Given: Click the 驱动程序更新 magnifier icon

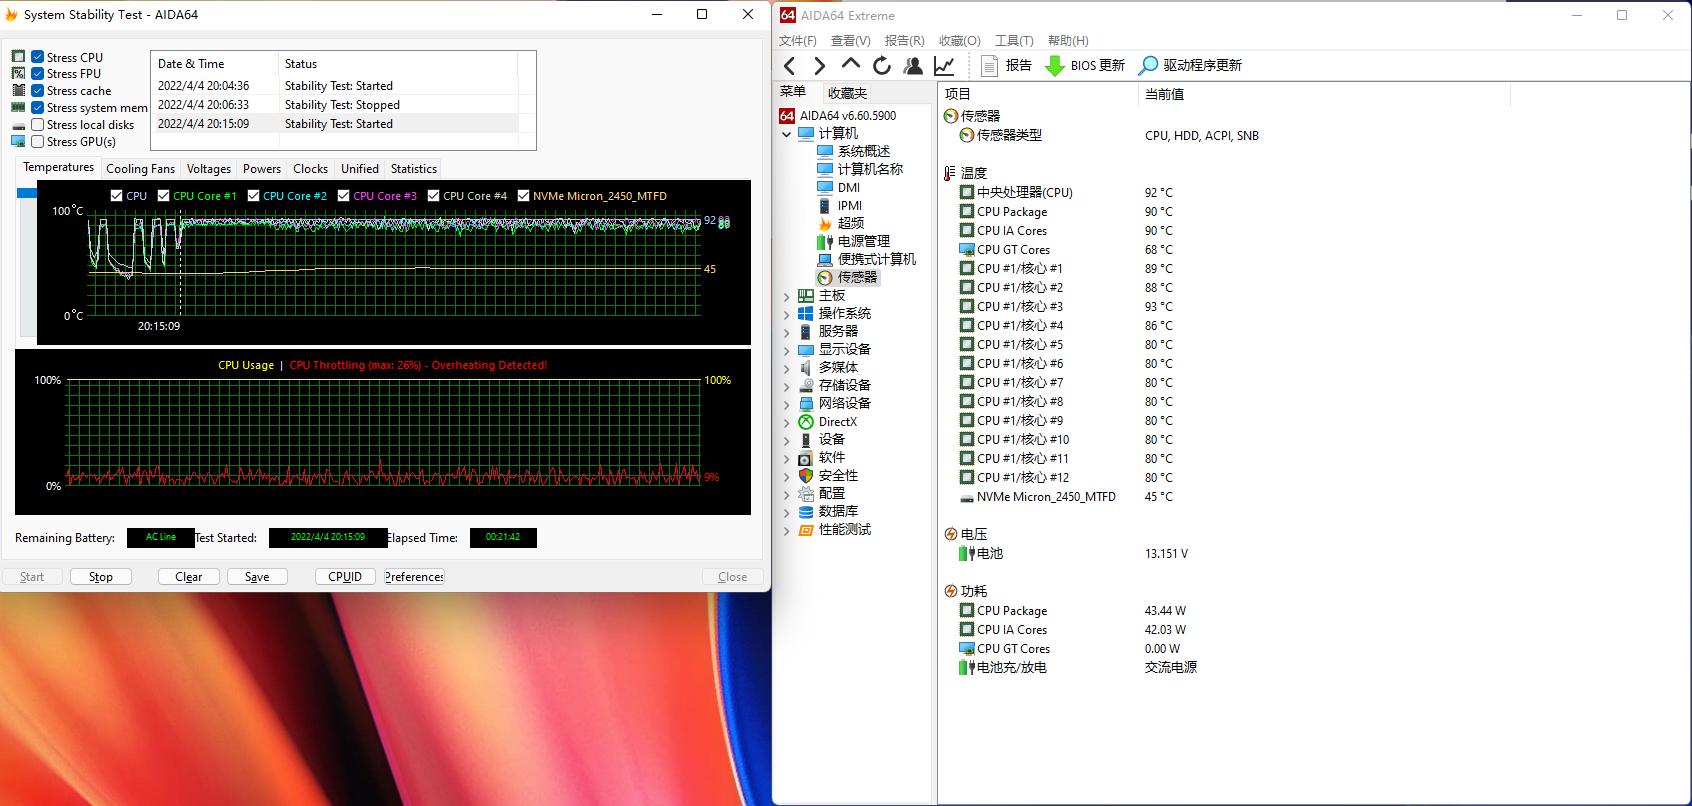Looking at the screenshot, I should tap(1148, 66).
